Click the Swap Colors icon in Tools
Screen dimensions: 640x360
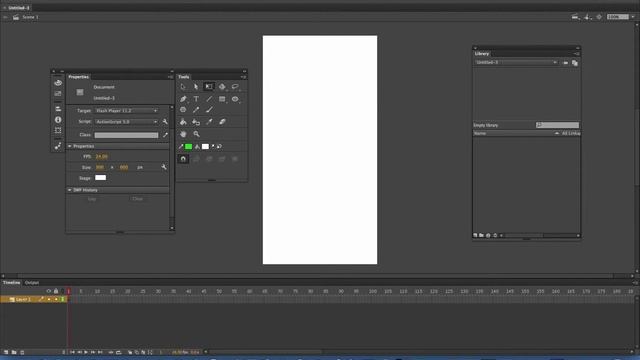[x=219, y=146]
